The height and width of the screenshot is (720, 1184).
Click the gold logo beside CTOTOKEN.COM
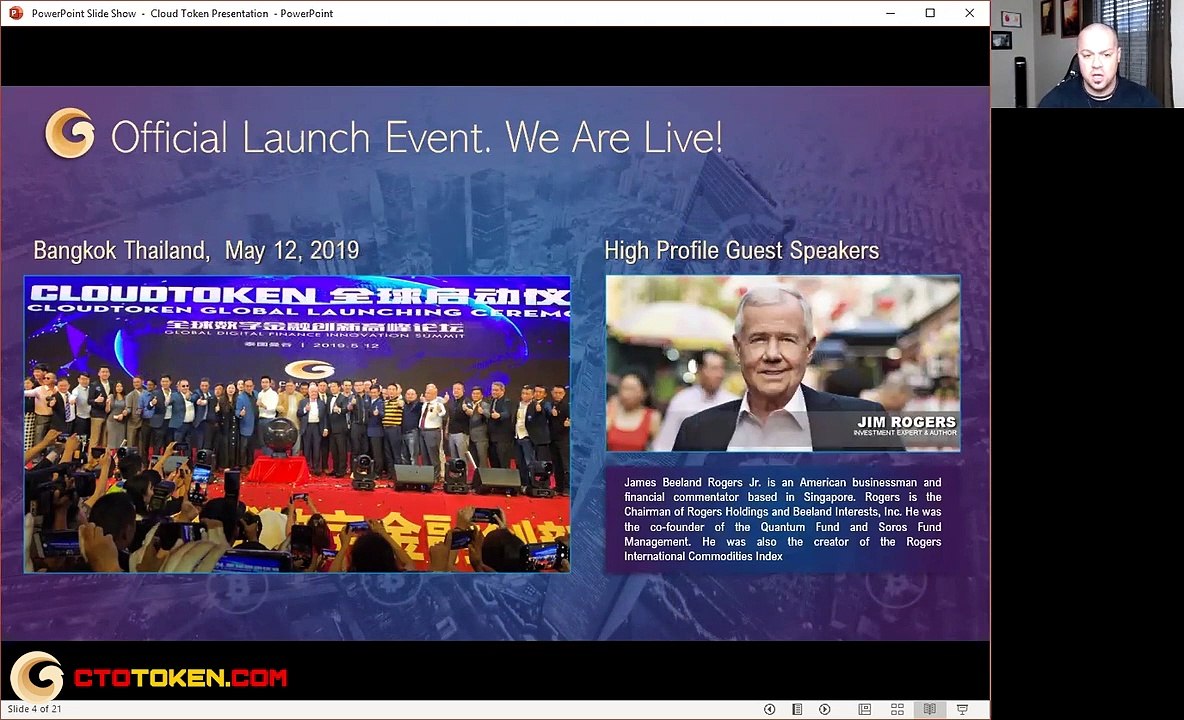click(36, 676)
